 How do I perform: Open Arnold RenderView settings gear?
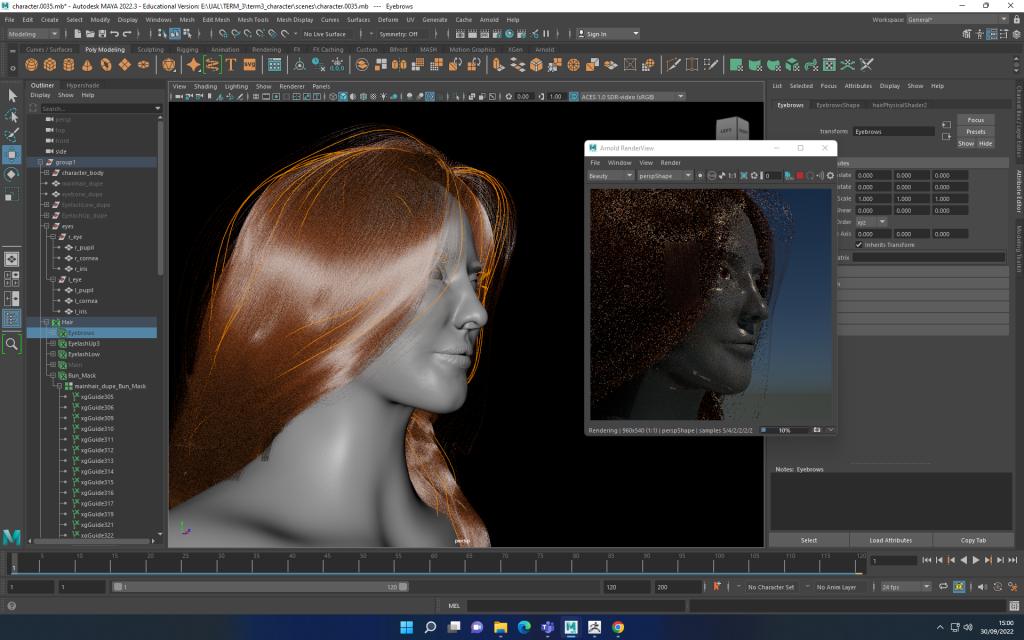tap(831, 176)
